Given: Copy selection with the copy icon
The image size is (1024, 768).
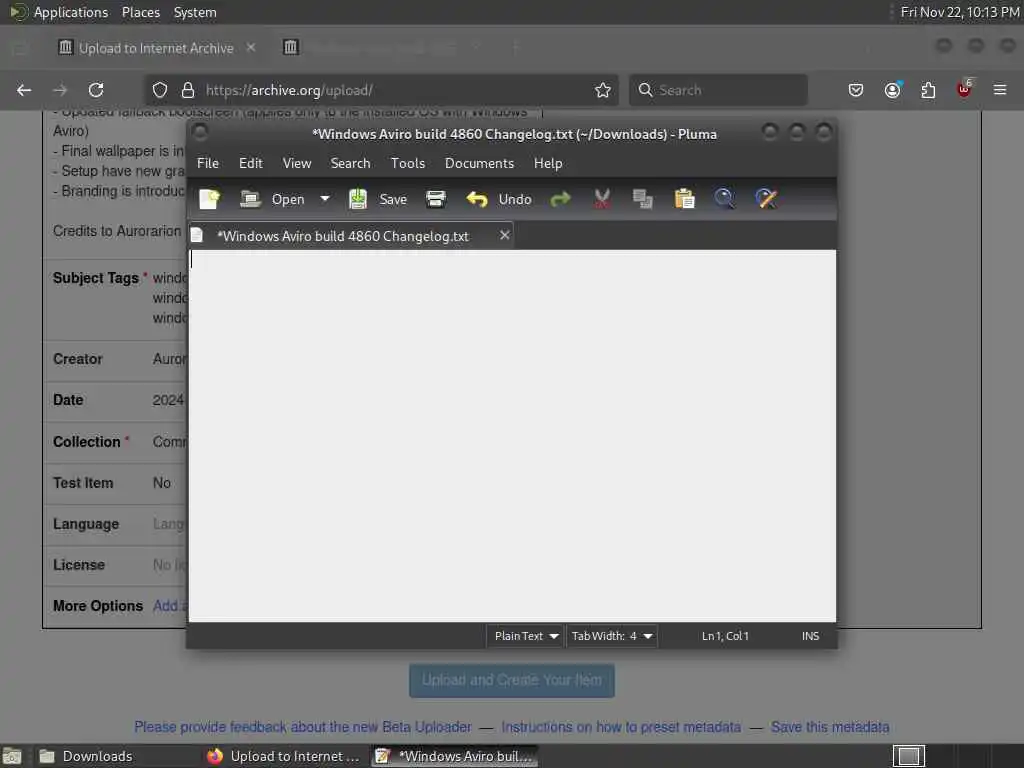Looking at the screenshot, I should click(643, 199).
